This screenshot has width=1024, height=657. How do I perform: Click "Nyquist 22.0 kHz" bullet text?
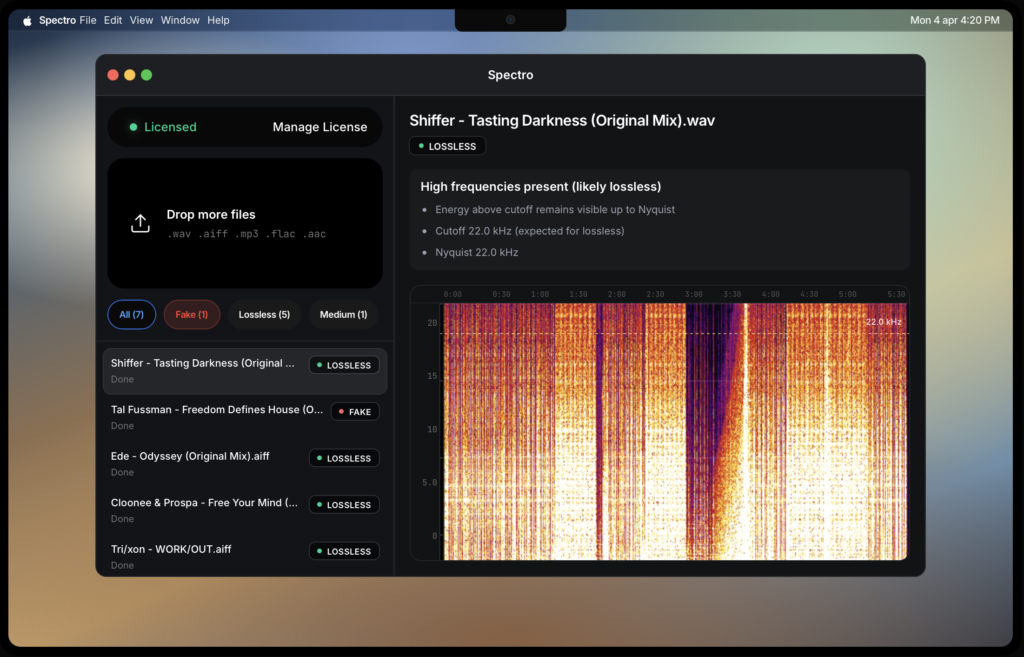pos(477,252)
